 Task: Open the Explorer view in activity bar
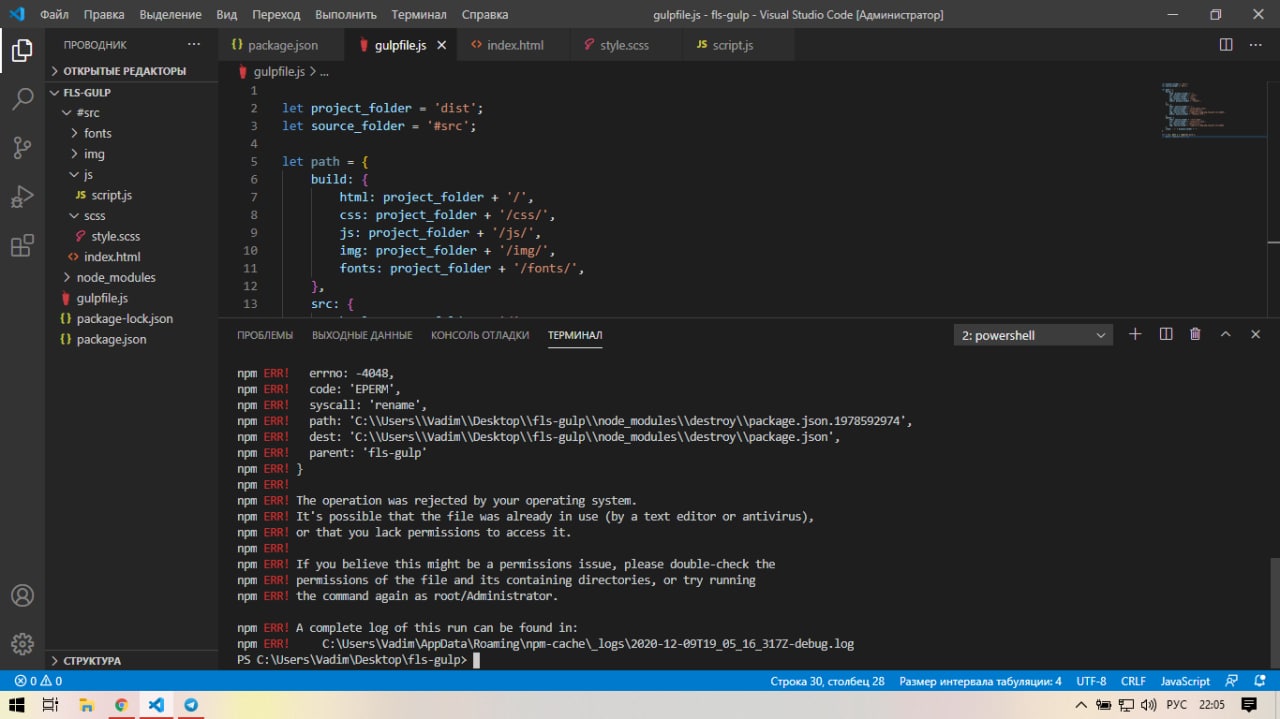pos(22,50)
